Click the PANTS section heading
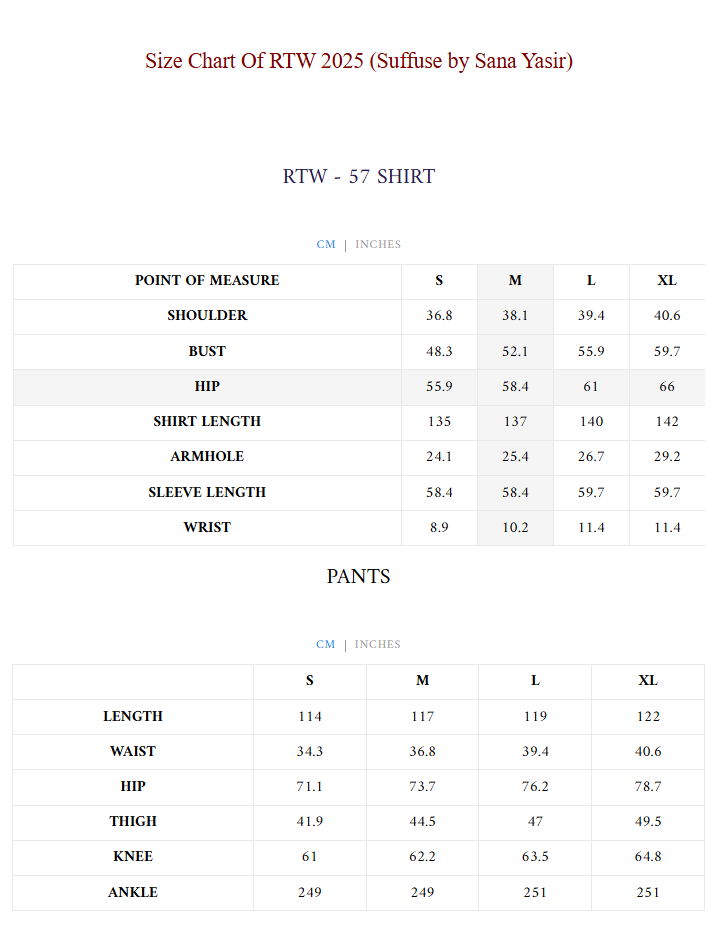 tap(358, 577)
